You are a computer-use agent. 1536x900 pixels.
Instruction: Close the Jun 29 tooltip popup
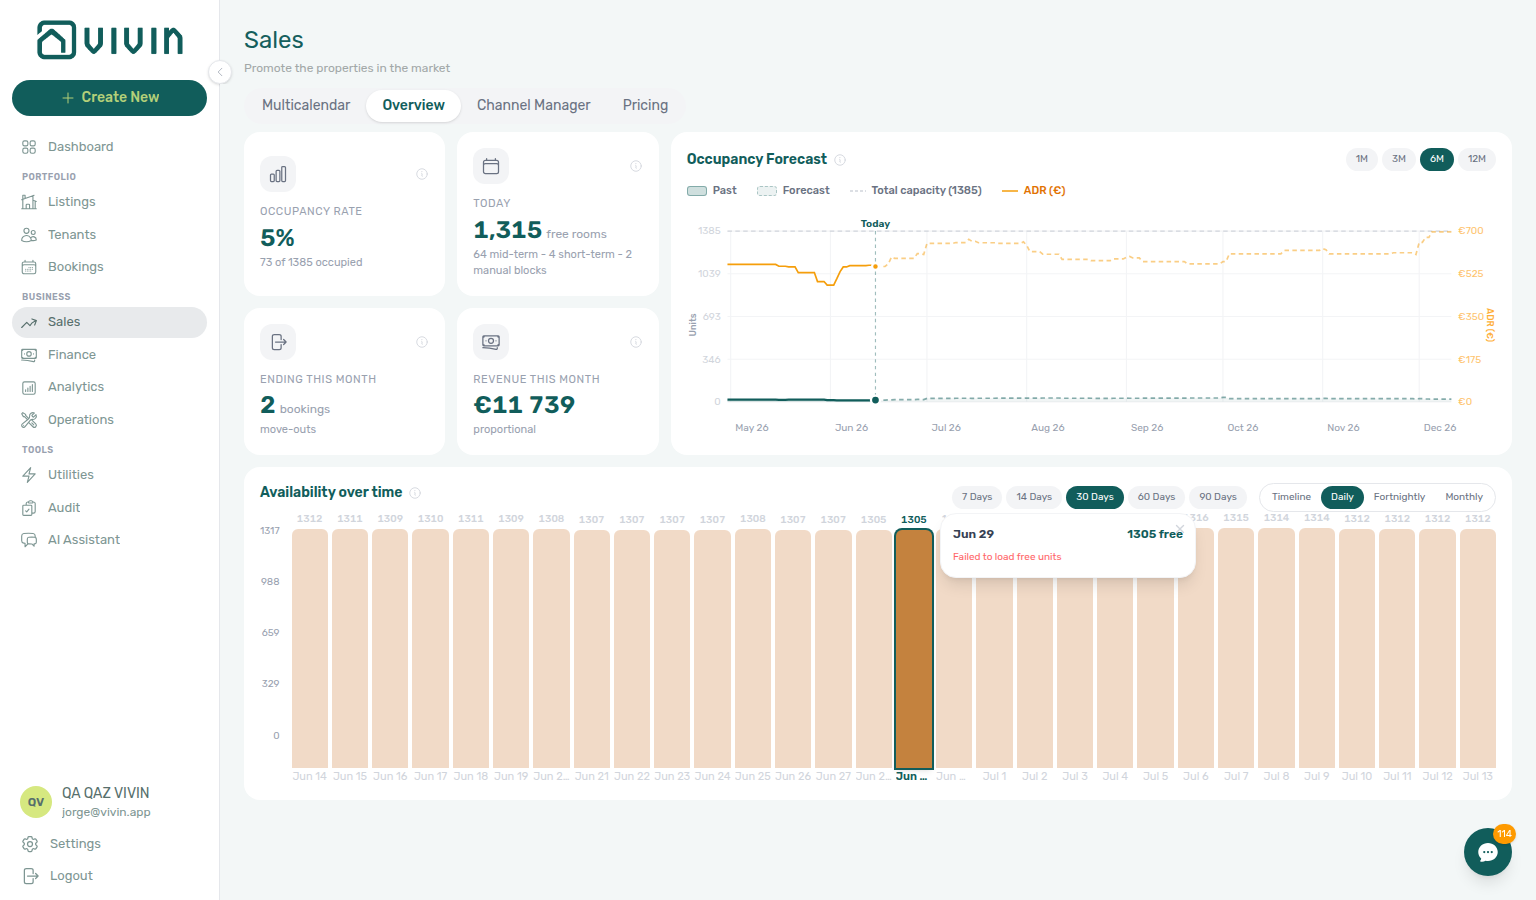coord(1180,528)
